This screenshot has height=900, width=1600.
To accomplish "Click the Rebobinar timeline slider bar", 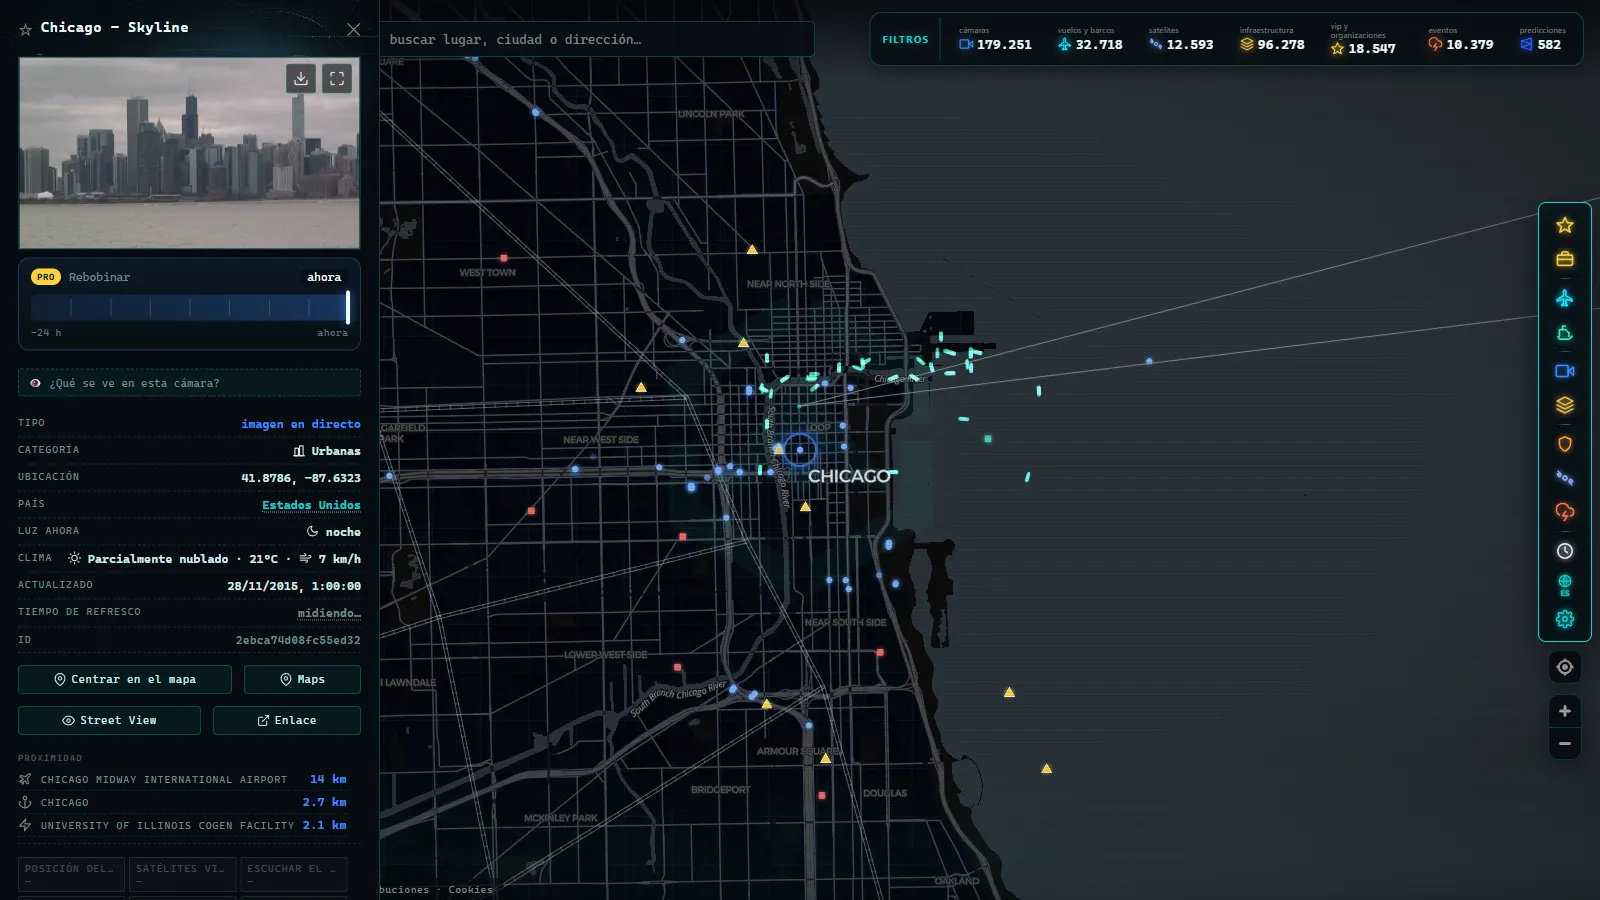I will coord(190,307).
